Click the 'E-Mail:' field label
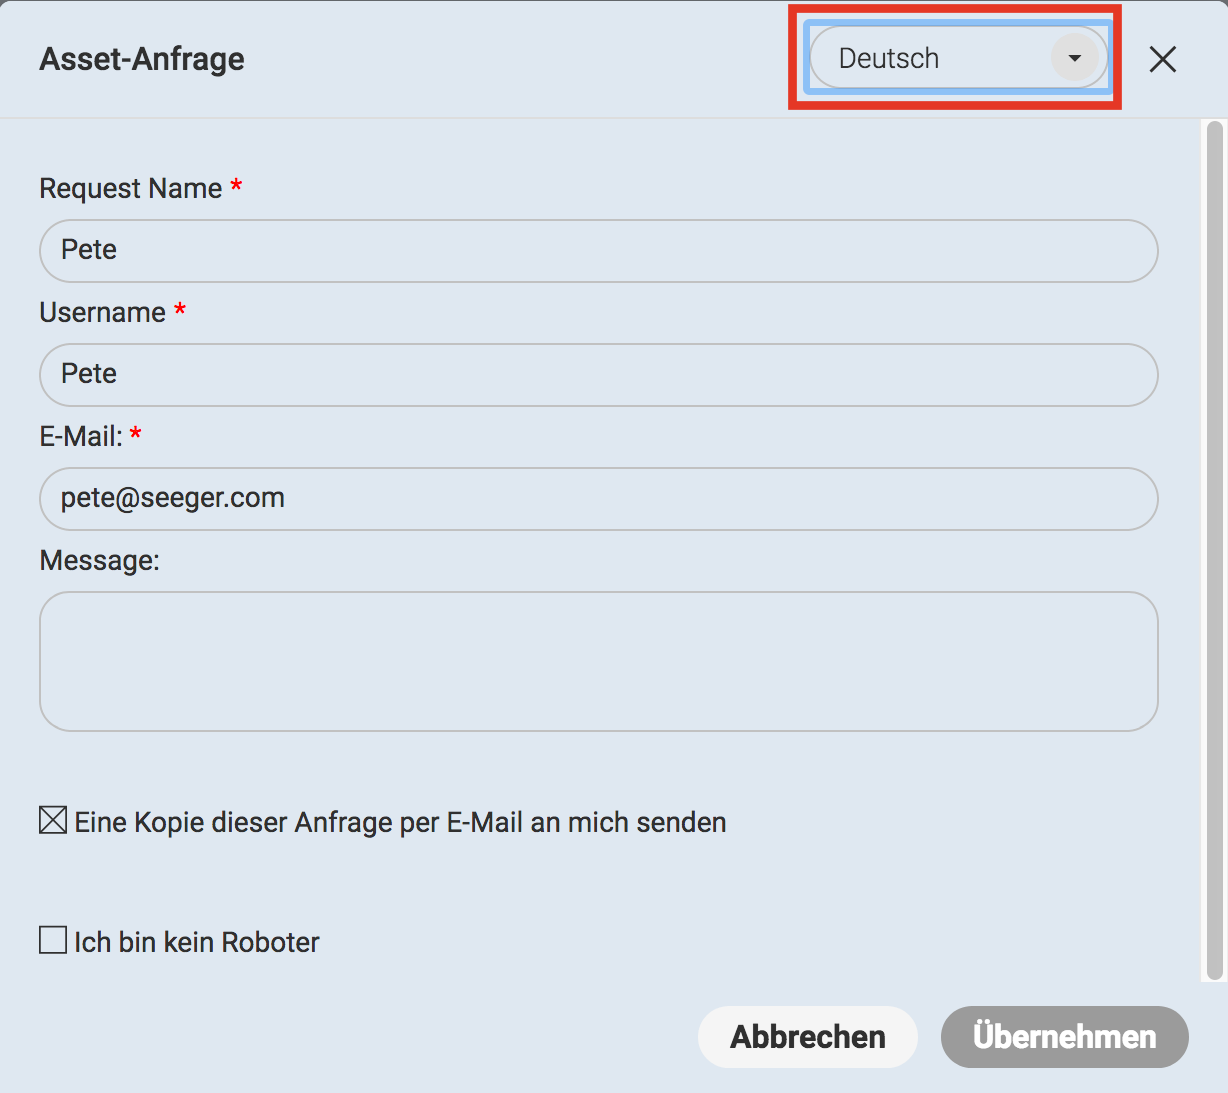 (x=80, y=436)
